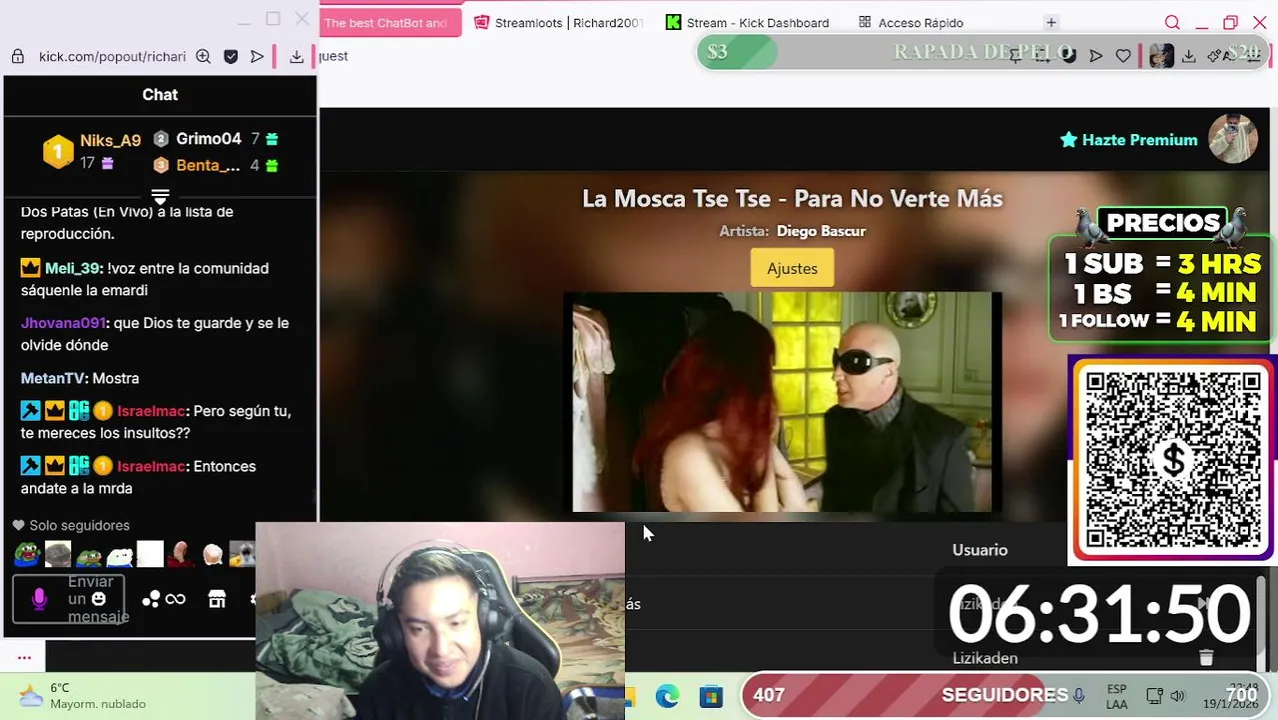This screenshot has width=1278, height=720.
Task: Click the Usuario column header
Action: [x=980, y=550]
